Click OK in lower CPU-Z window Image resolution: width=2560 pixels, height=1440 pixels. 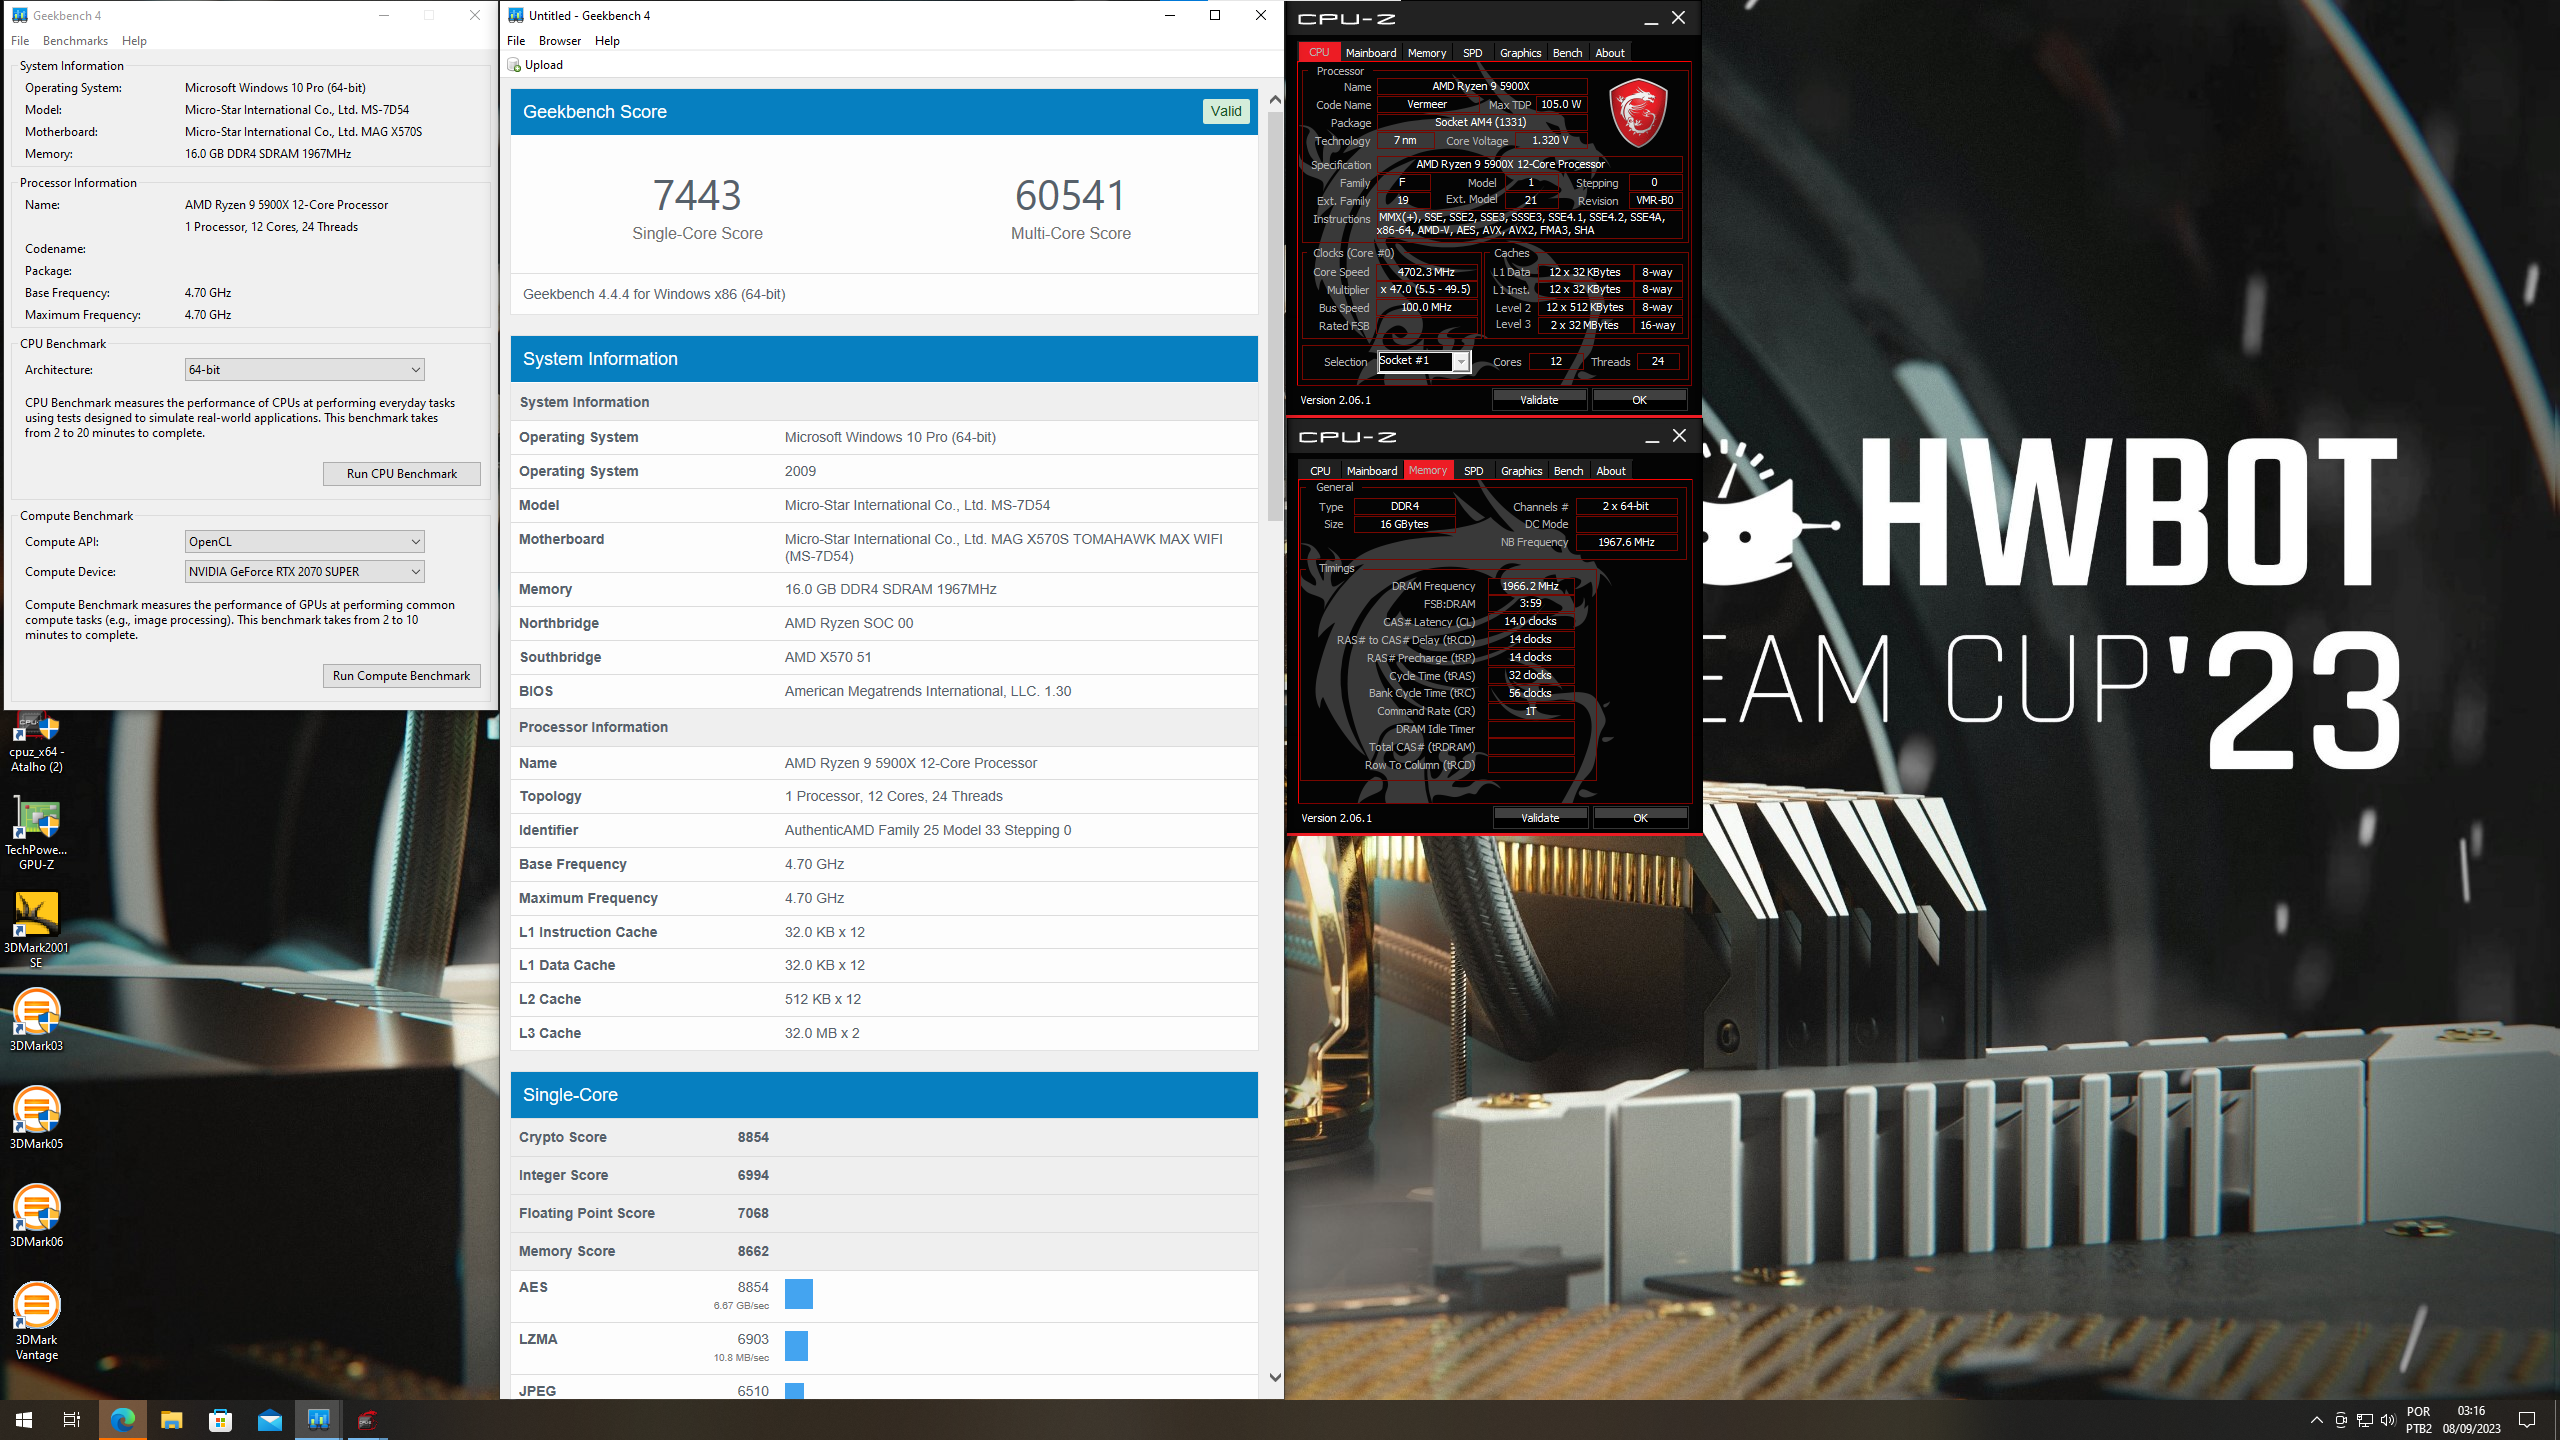tap(1640, 818)
